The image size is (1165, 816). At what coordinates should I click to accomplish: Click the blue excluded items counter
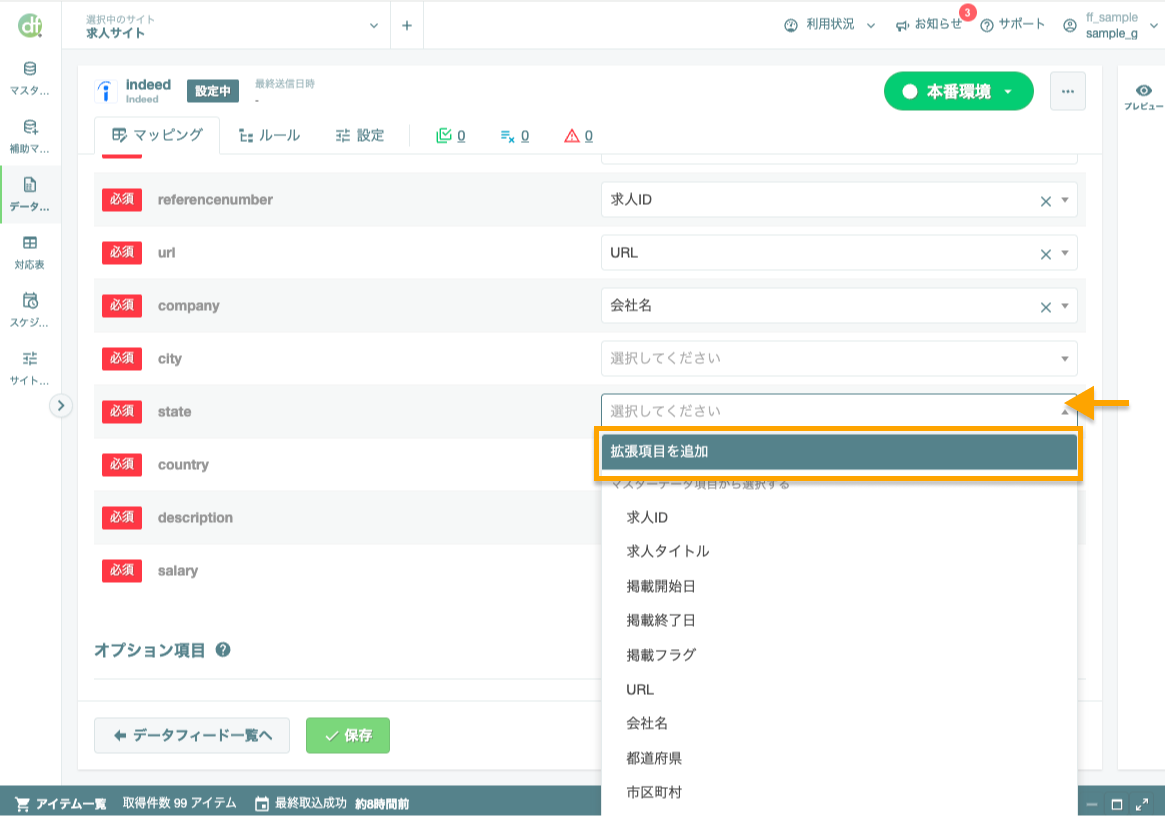click(x=515, y=136)
